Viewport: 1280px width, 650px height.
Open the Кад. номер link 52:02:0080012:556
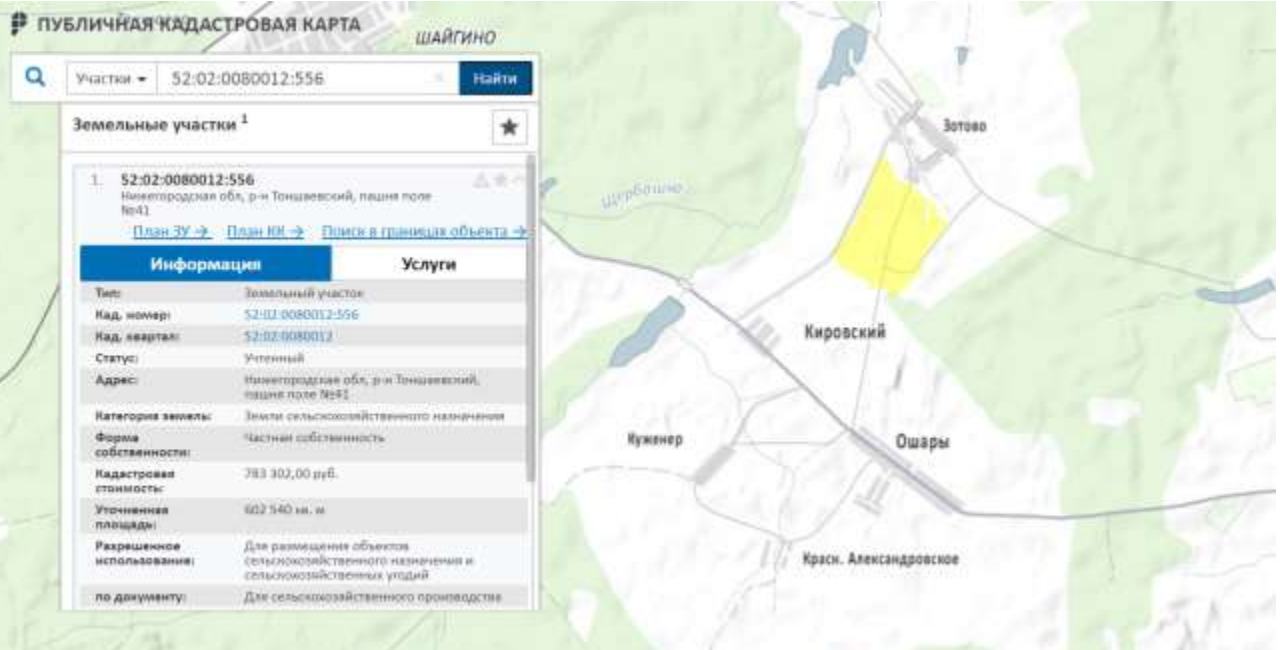[x=301, y=315]
